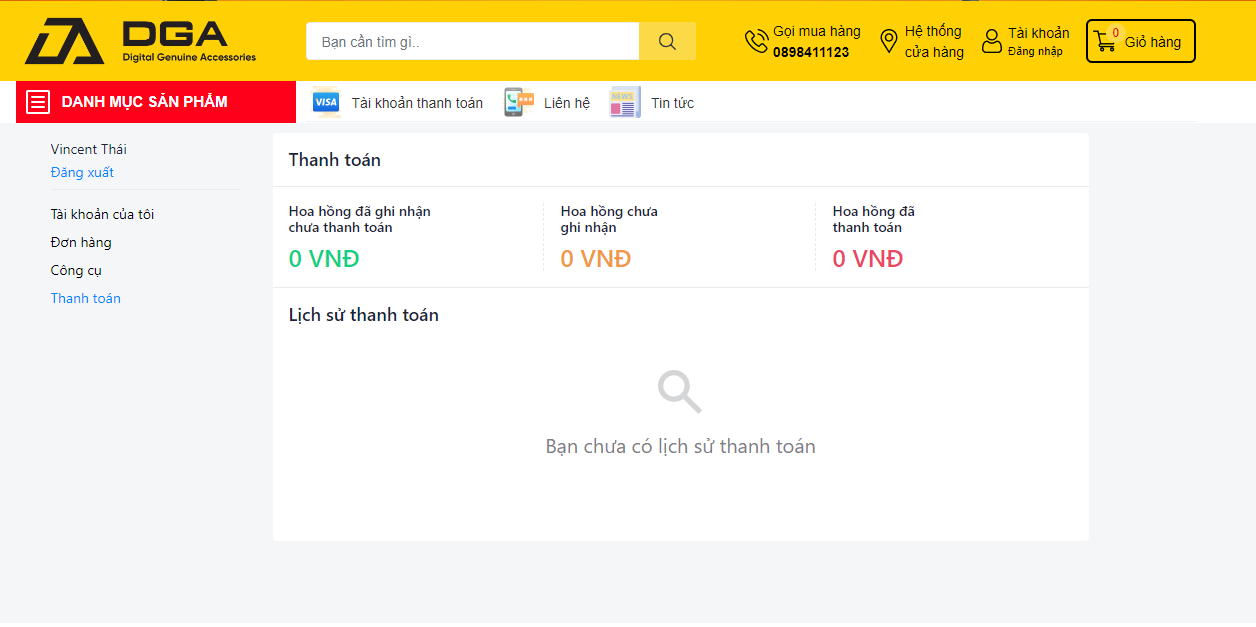Click the magnifier search button

(667, 42)
